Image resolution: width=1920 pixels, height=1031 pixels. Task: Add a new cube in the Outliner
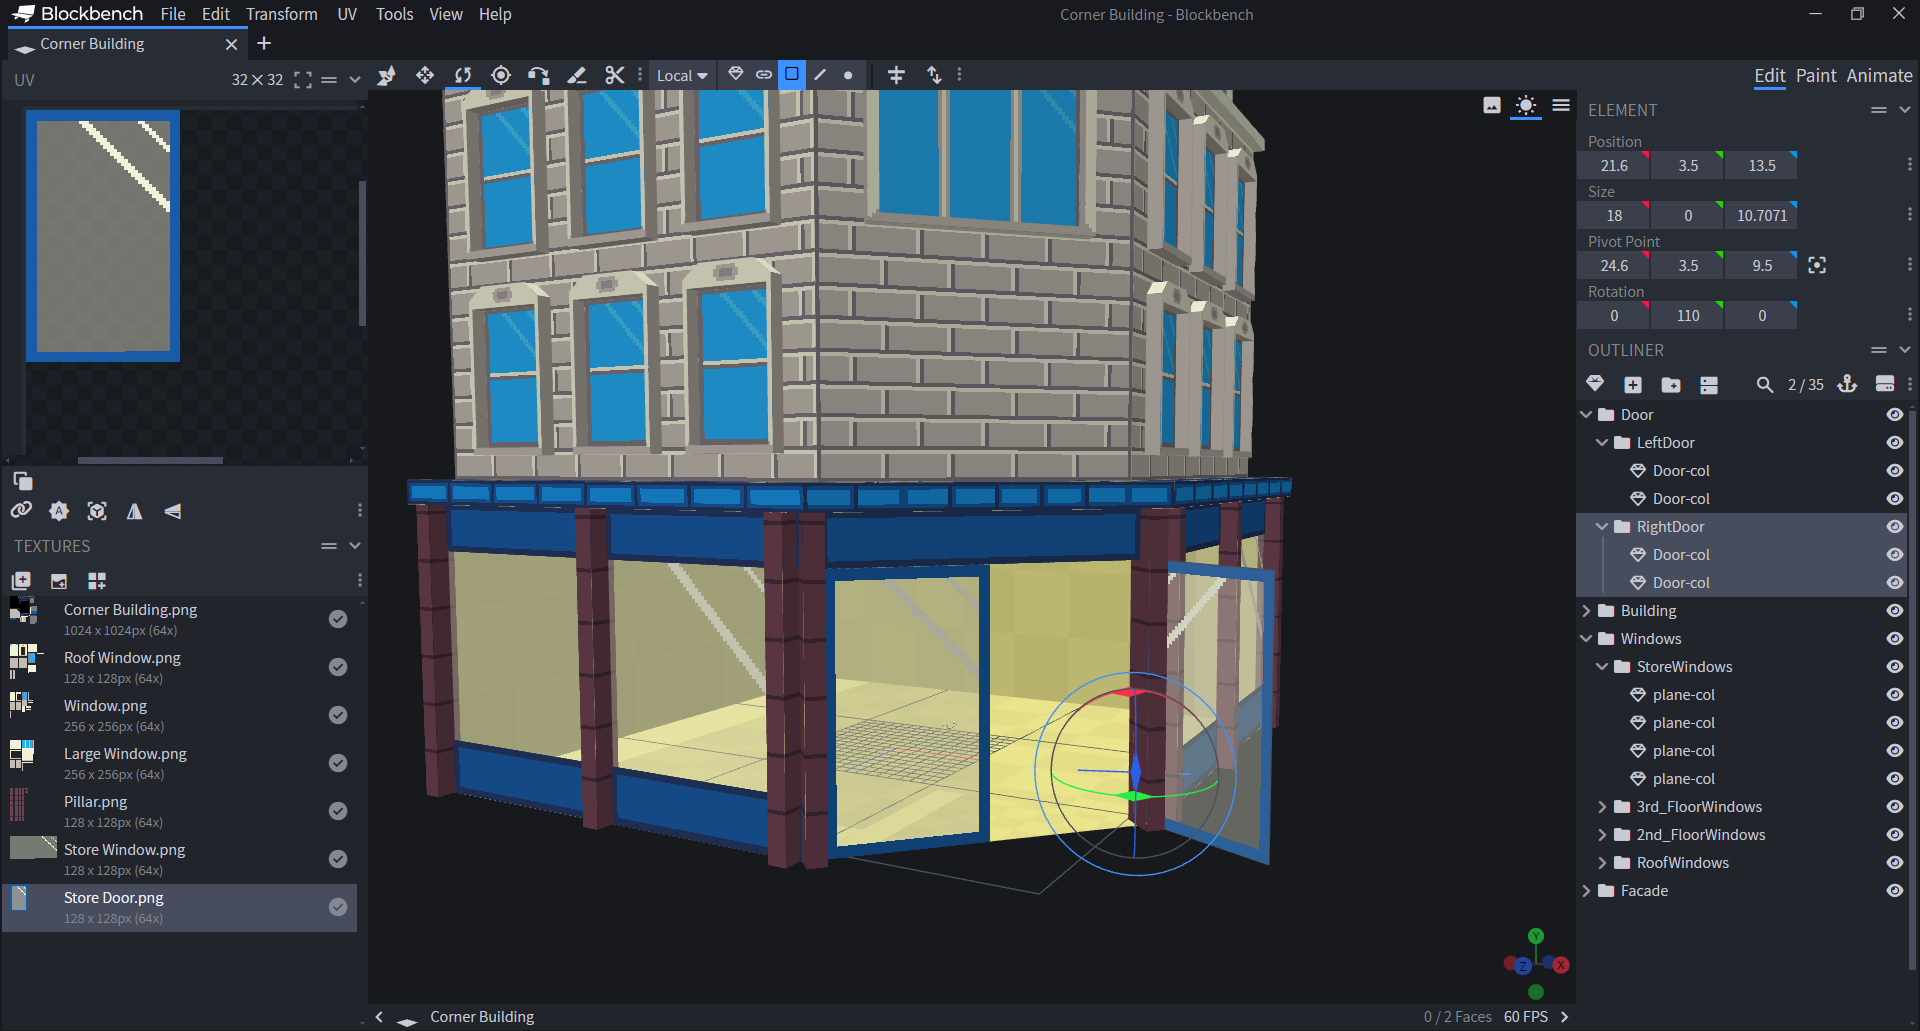pyautogui.click(x=1634, y=384)
